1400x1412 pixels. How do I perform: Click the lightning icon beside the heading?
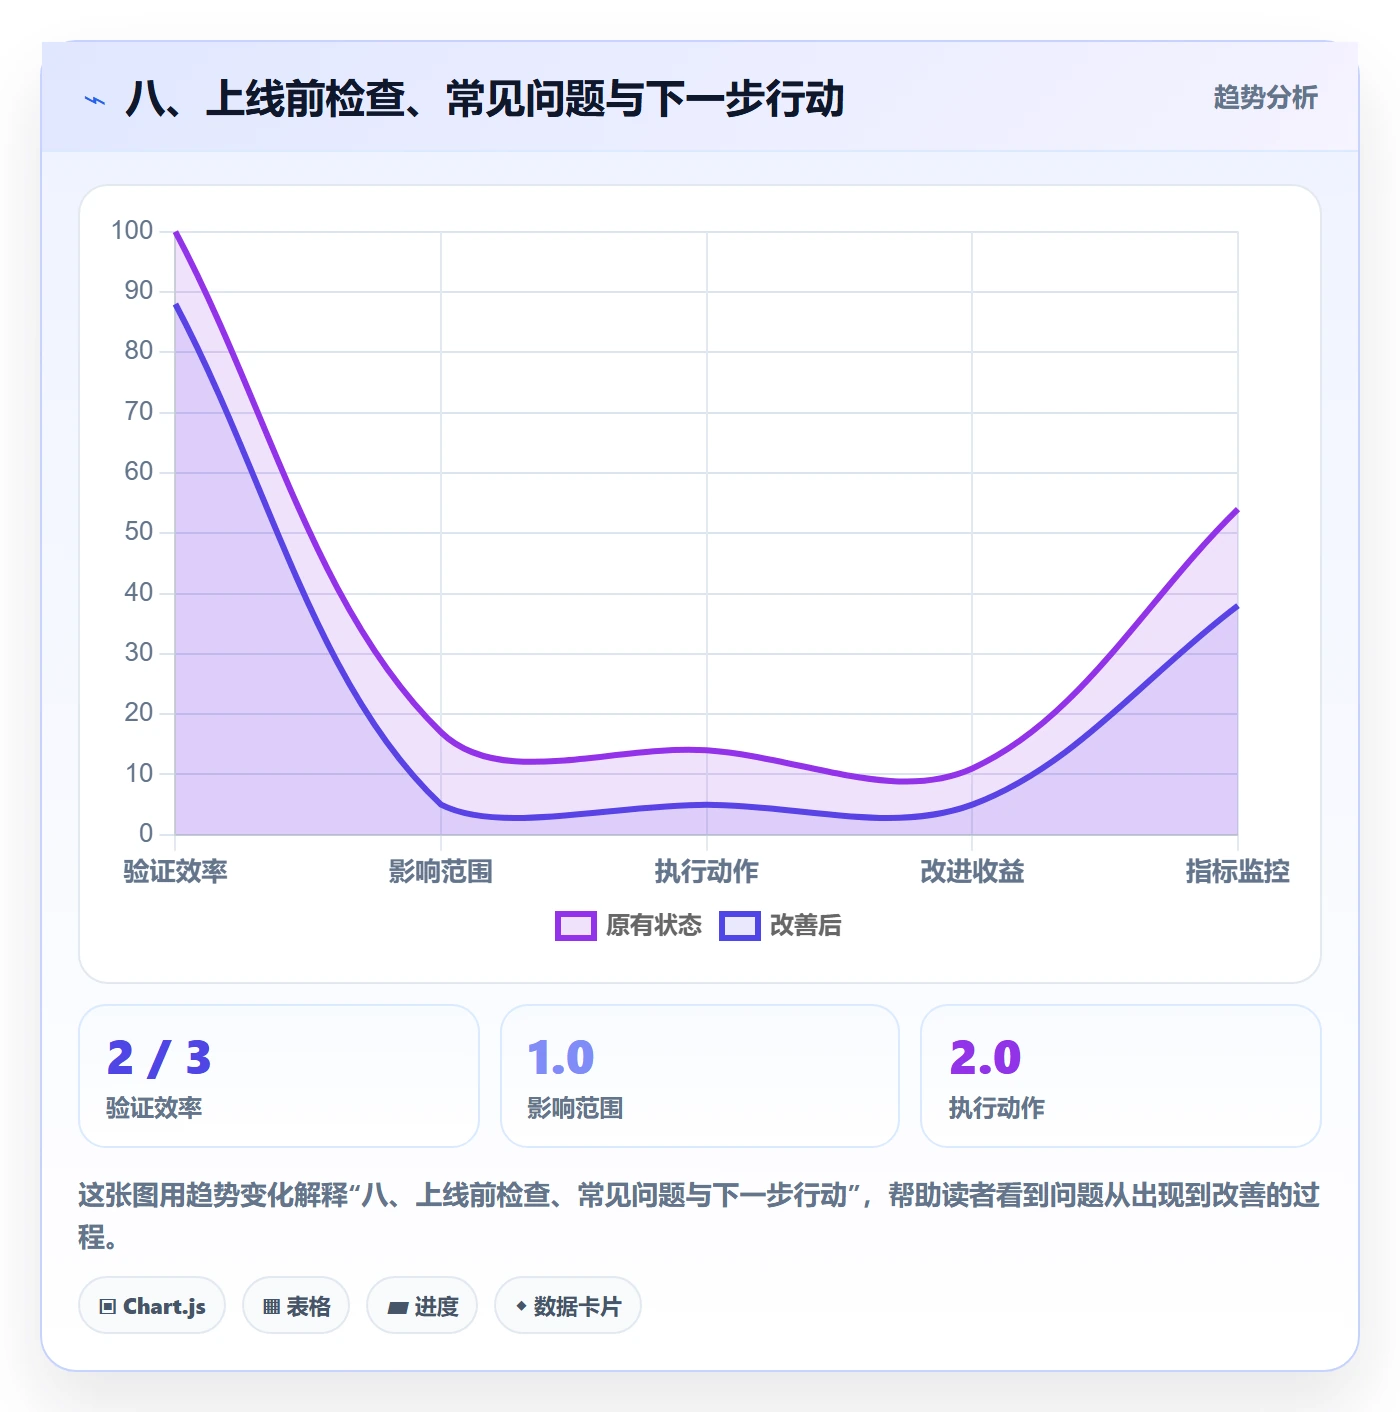click(95, 100)
